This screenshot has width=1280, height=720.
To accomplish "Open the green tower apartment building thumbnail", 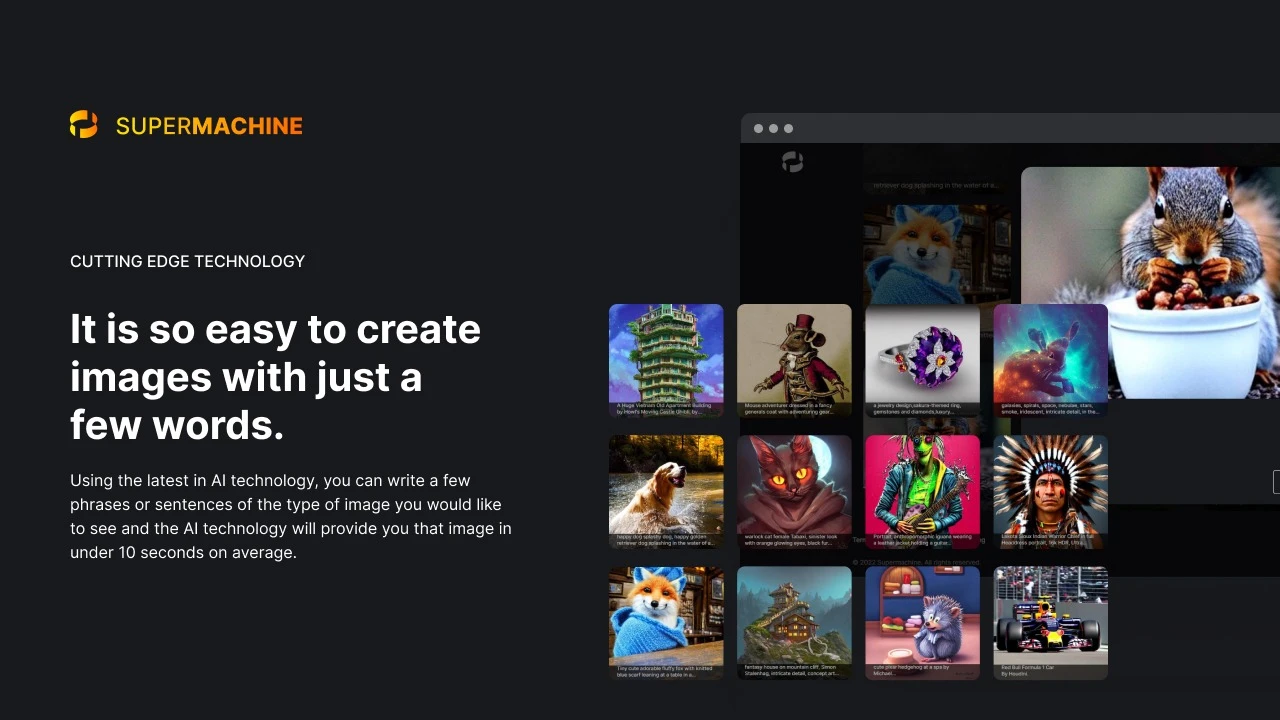I will point(666,360).
